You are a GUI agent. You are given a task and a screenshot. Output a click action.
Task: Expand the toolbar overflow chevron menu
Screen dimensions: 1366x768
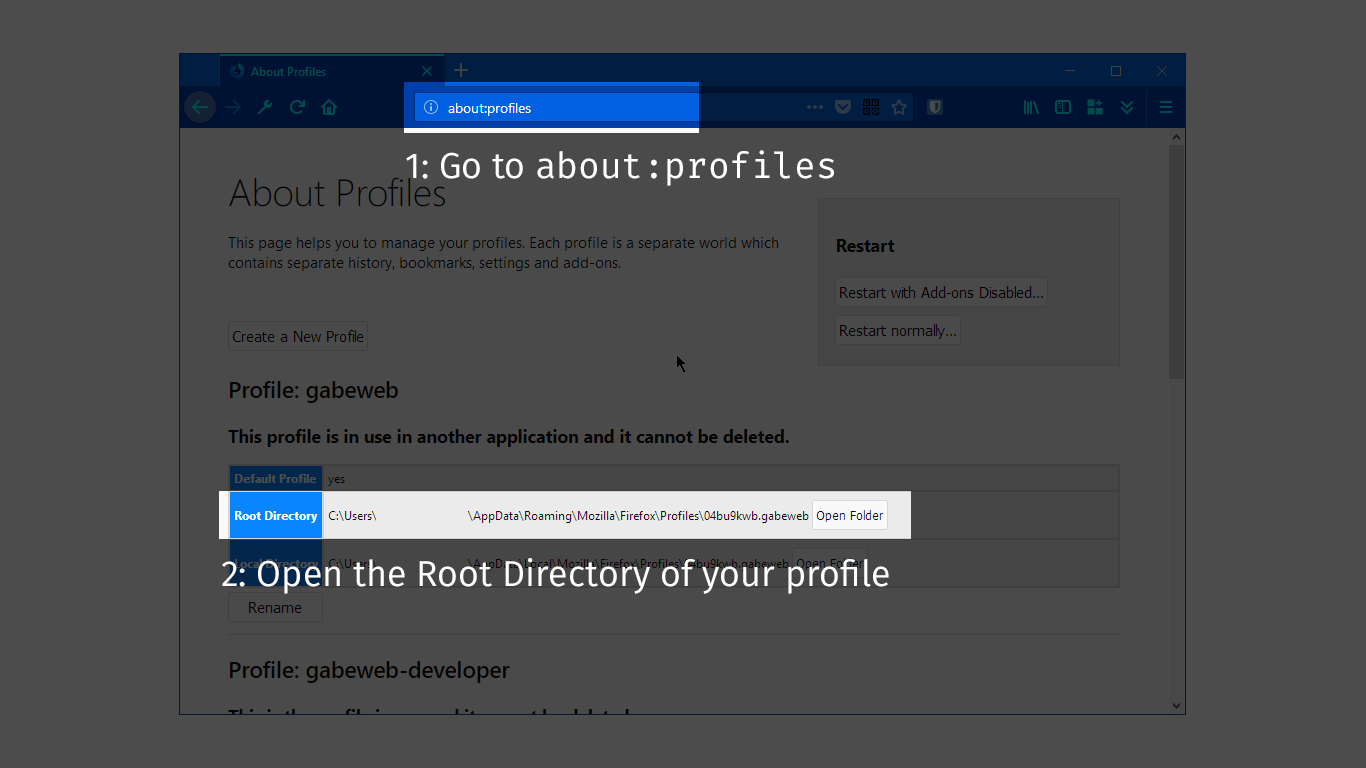click(1127, 107)
